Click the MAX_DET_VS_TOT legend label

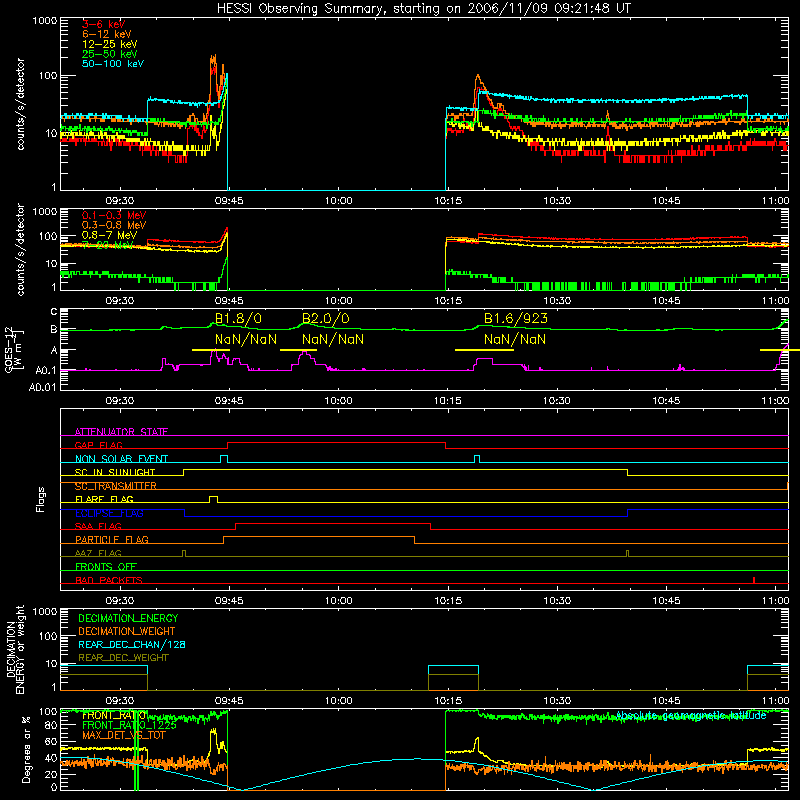[x=124, y=735]
